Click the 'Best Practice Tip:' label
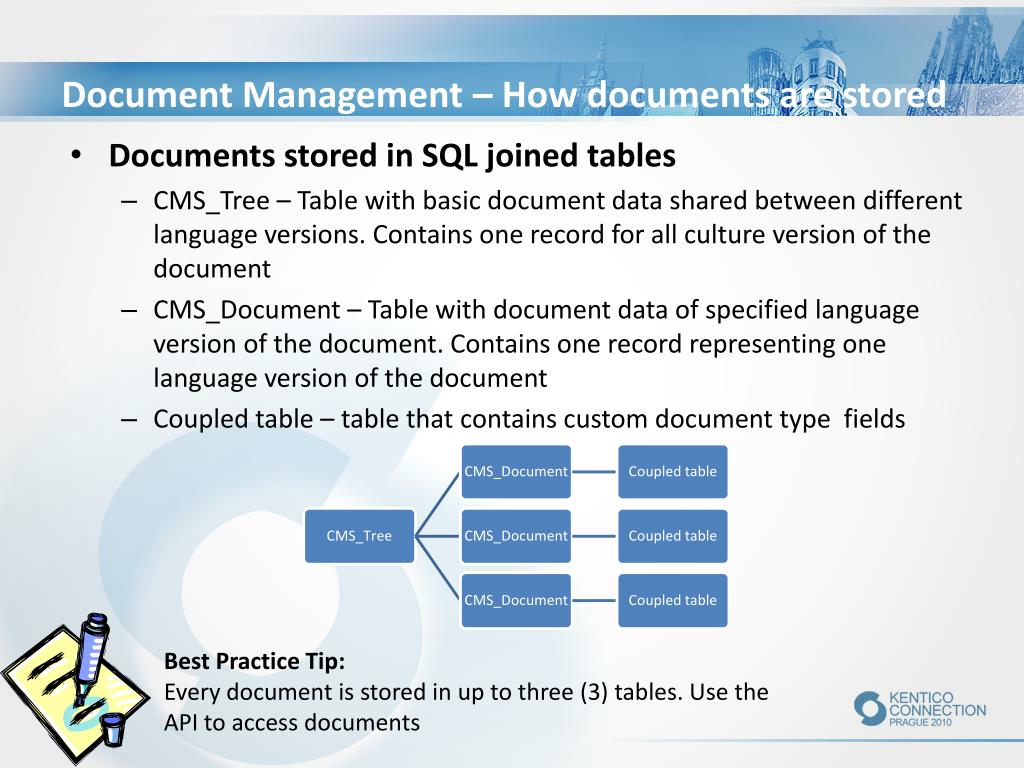Screen dimensions: 1024x768 point(255,661)
